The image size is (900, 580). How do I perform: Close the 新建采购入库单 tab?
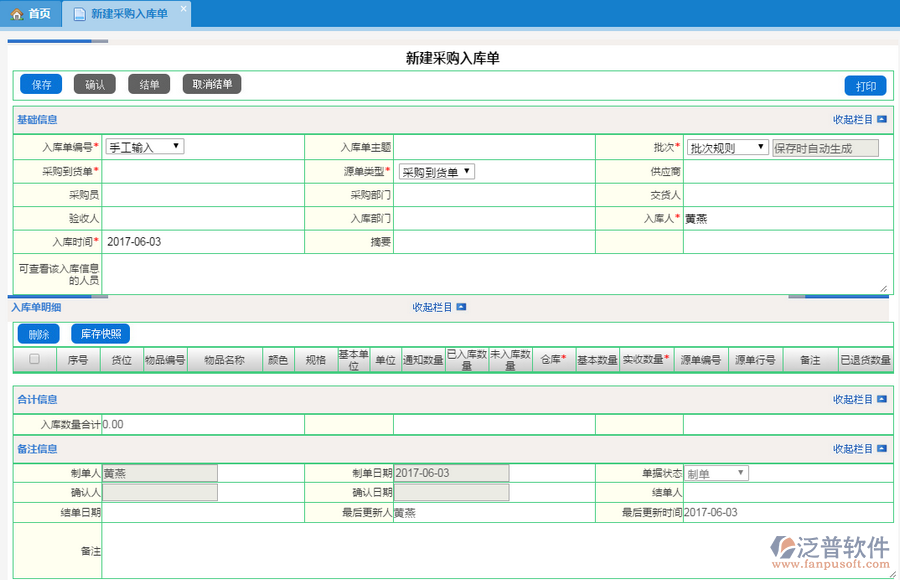pos(183,9)
